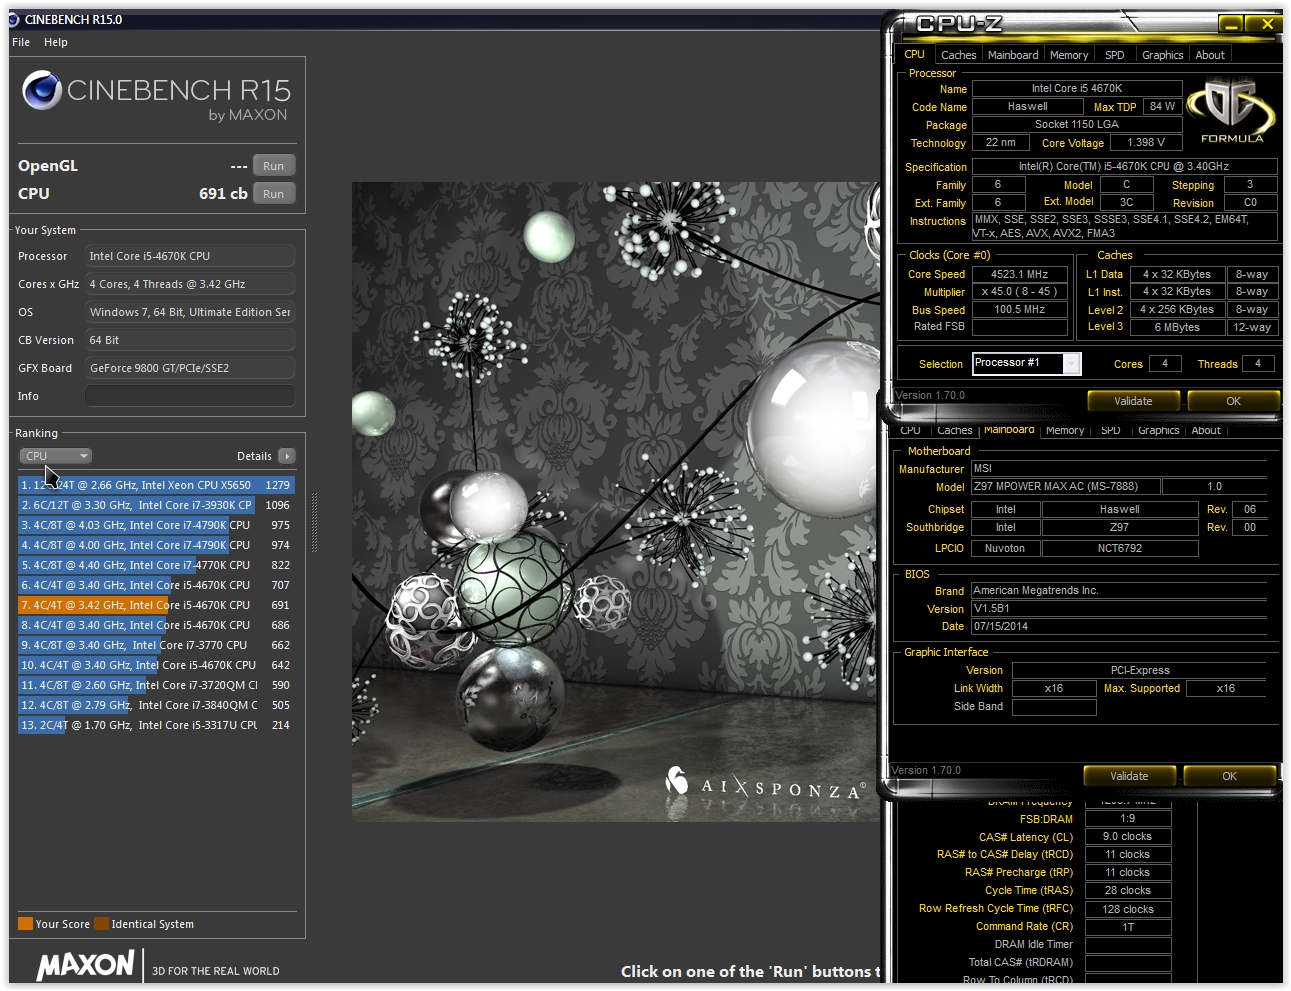Click the panel resize grip beside ranking
This screenshot has width=1291, height=991.
click(x=315, y=522)
